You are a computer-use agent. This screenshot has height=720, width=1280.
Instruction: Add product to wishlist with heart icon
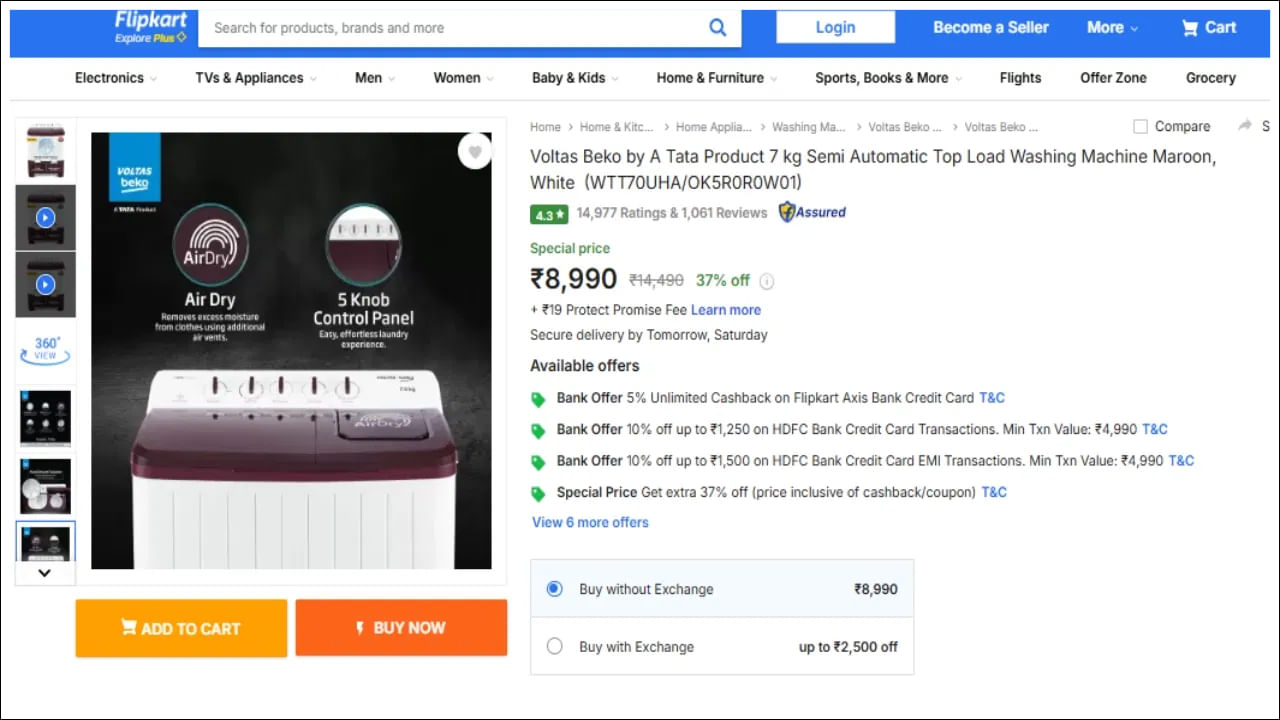coord(475,152)
